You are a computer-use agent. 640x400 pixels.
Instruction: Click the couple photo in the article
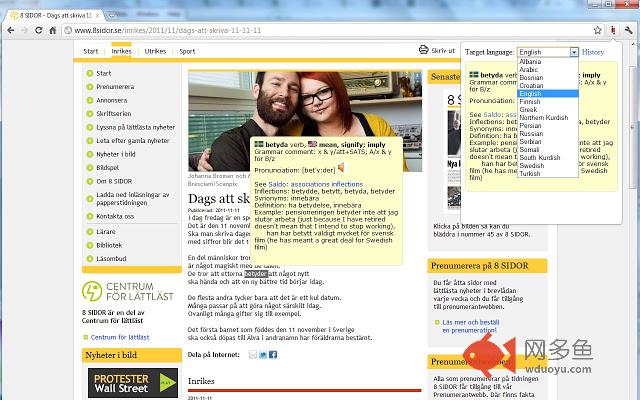tap(304, 121)
